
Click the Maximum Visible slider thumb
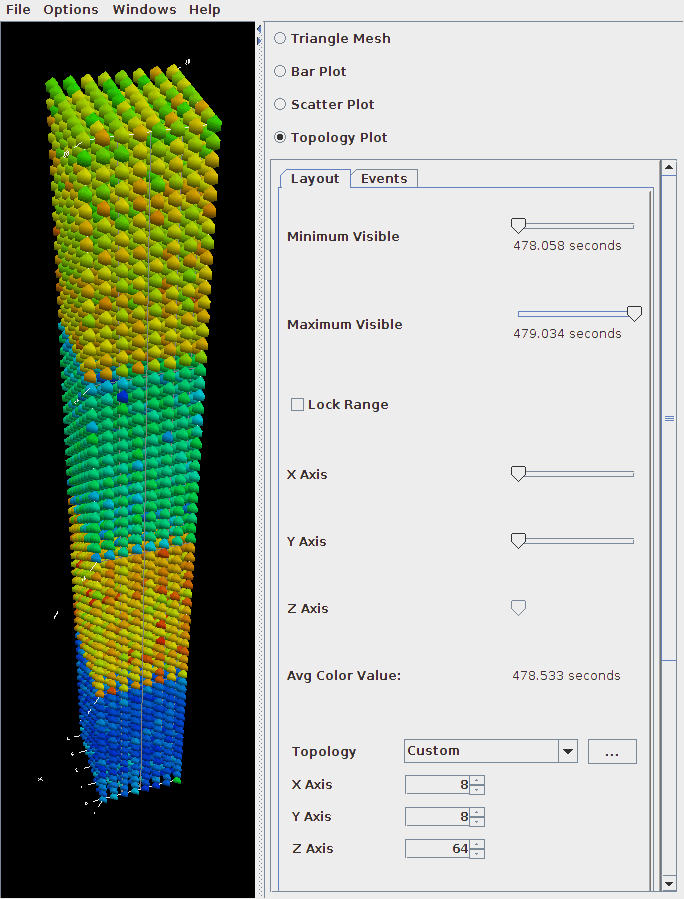coord(634,313)
